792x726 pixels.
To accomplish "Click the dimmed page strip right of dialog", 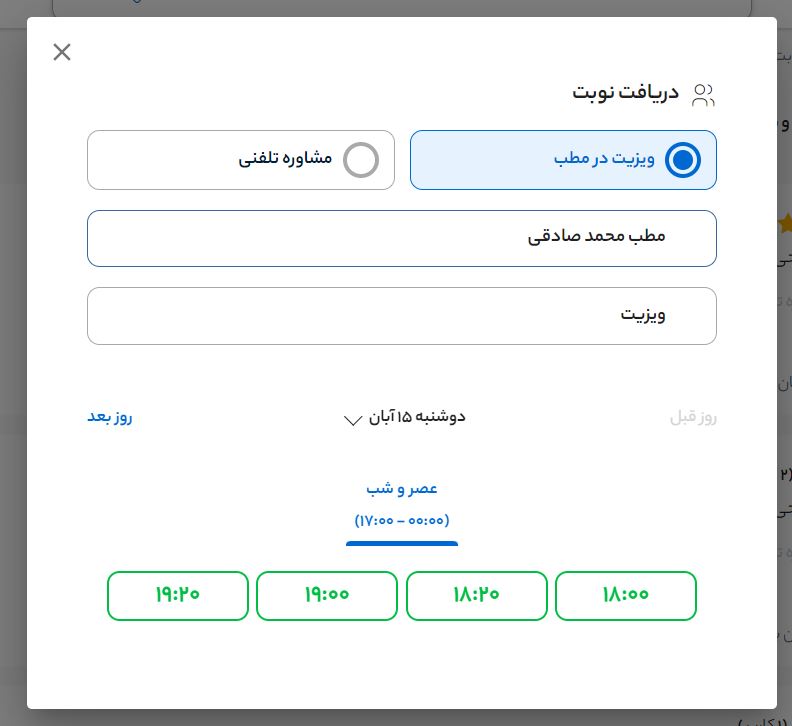I will tap(784, 400).
